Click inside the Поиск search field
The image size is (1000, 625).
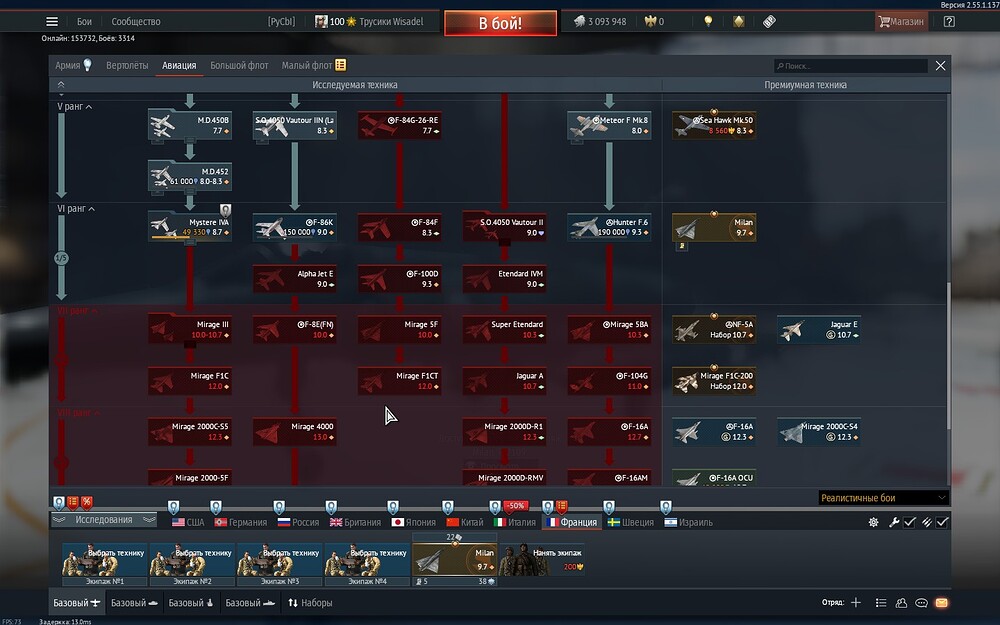point(851,66)
